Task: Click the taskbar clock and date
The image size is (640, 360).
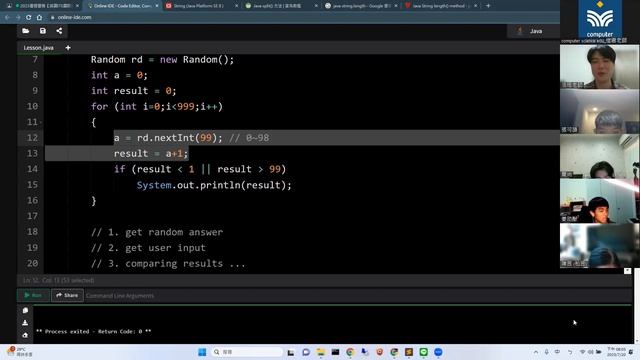Action: [x=616, y=352]
